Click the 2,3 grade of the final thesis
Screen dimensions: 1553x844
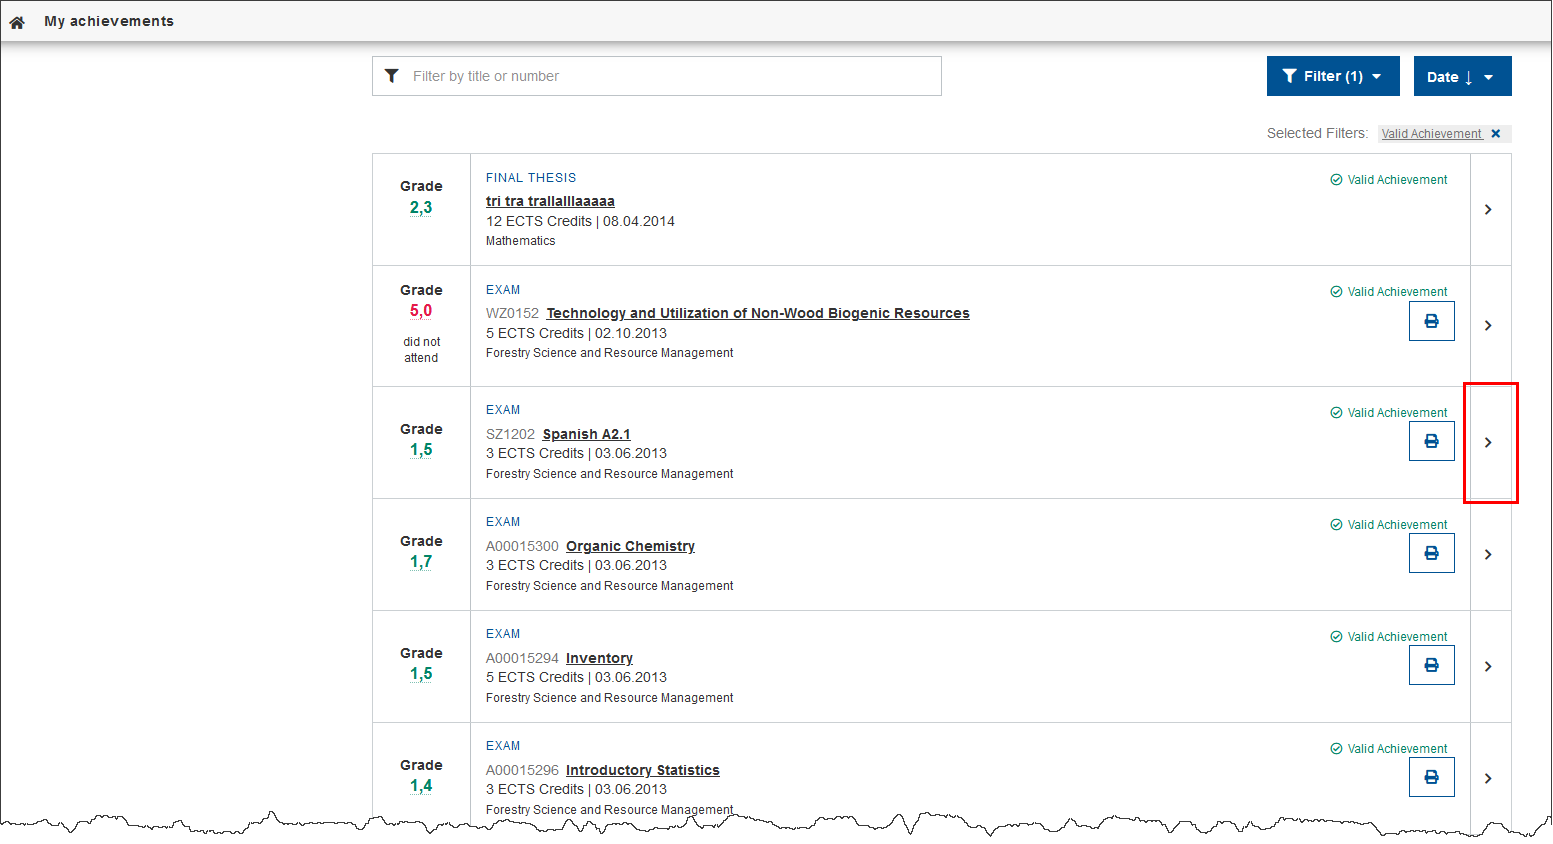click(421, 207)
